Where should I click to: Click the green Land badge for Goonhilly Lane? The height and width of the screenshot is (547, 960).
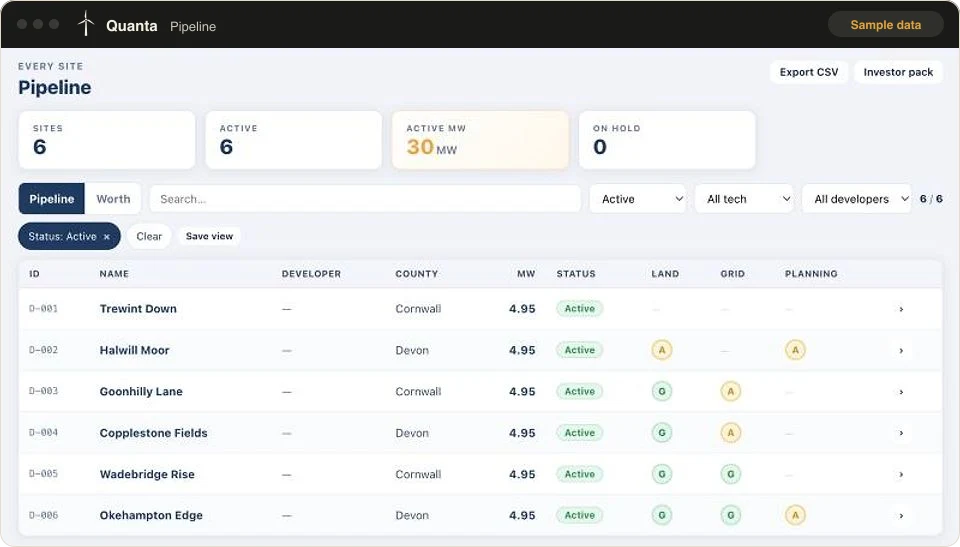(661, 391)
